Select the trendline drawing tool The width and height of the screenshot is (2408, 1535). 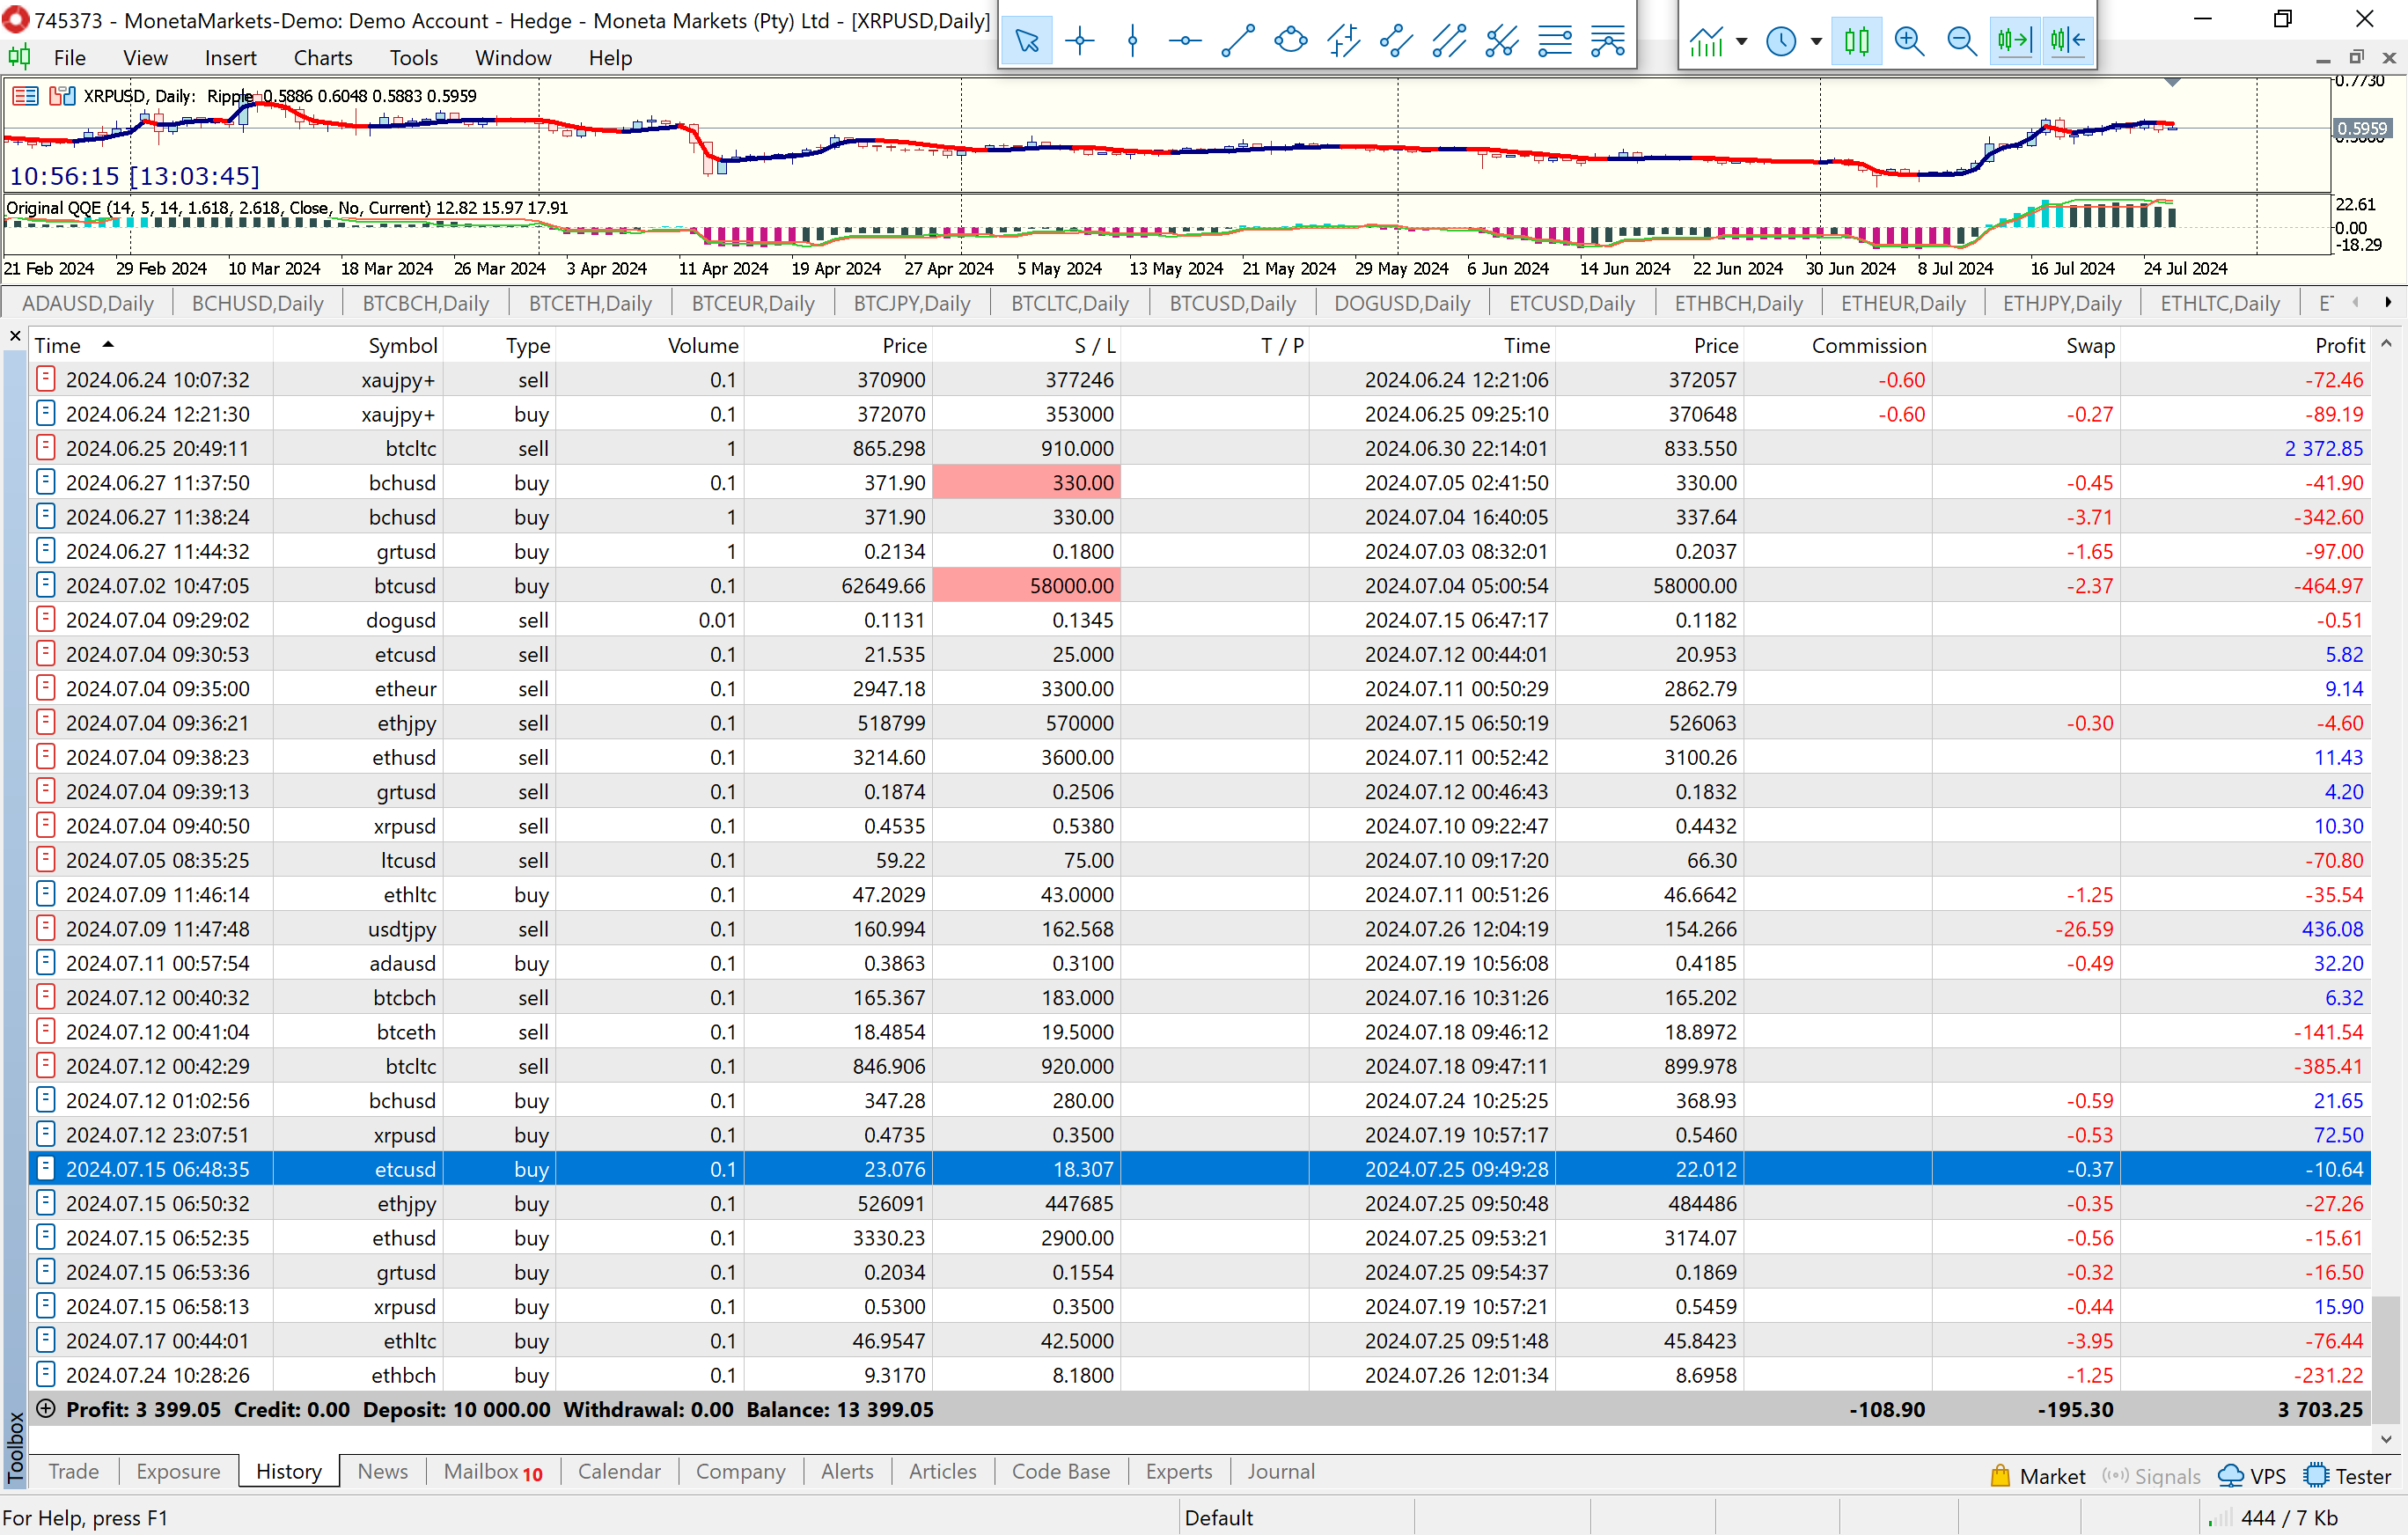point(1238,41)
